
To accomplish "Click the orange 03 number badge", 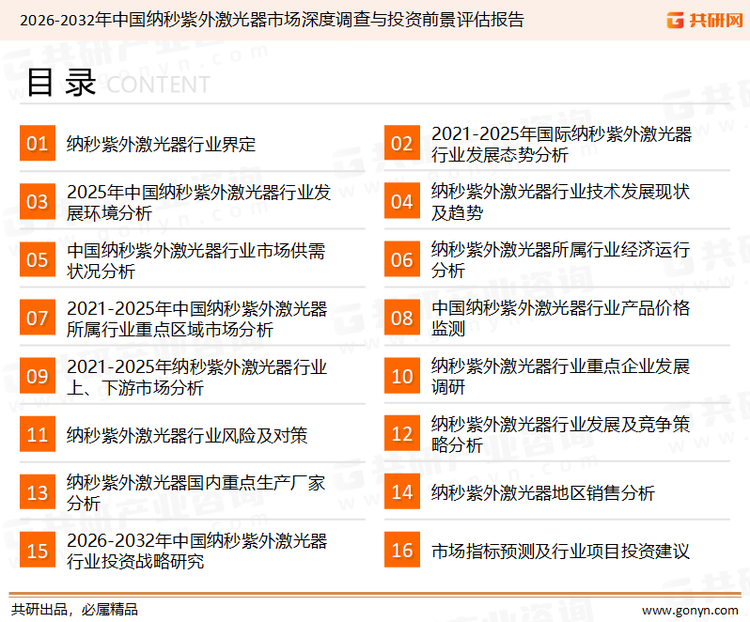I will (37, 201).
